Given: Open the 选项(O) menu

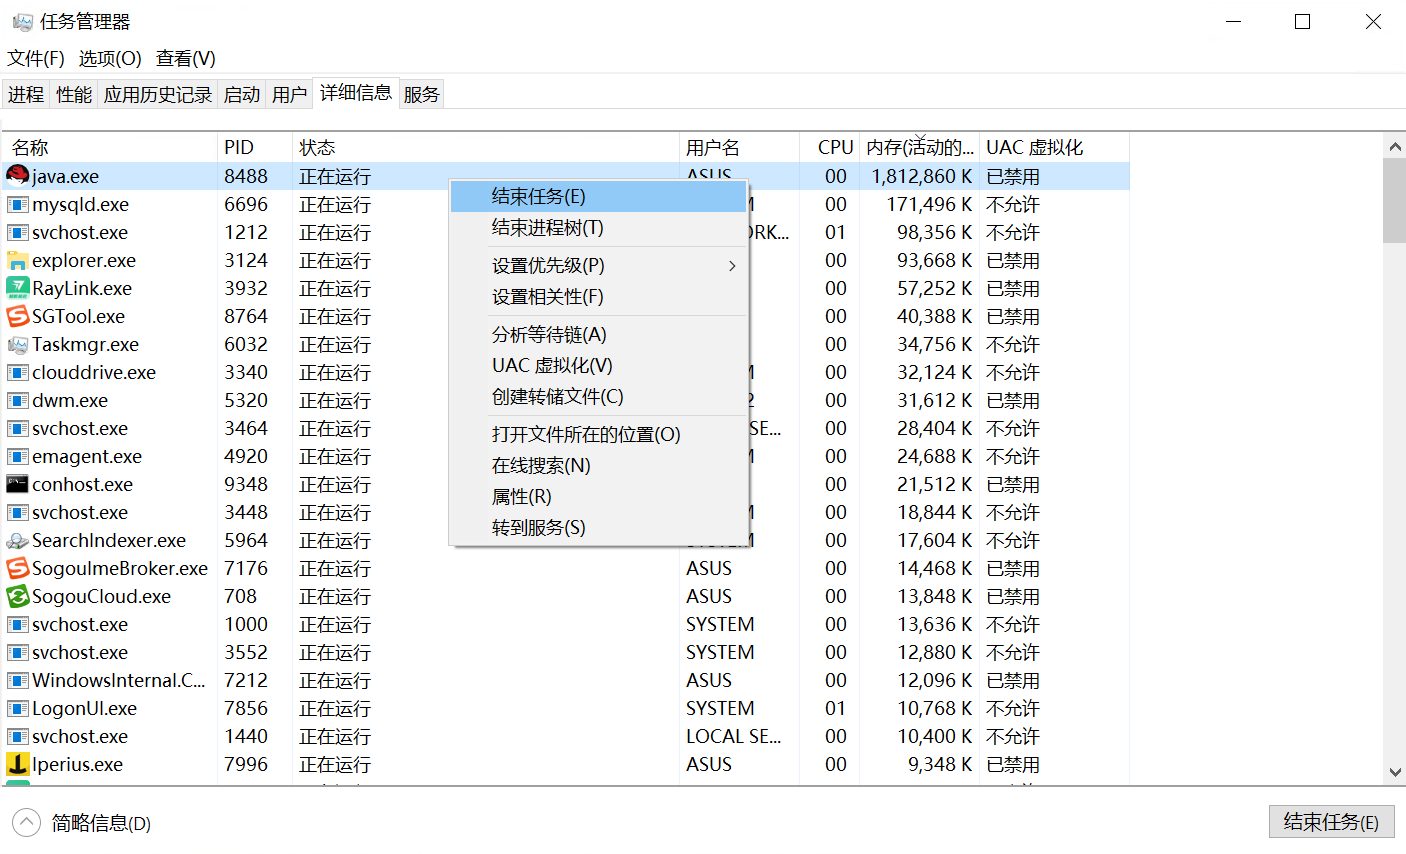Looking at the screenshot, I should [x=110, y=59].
